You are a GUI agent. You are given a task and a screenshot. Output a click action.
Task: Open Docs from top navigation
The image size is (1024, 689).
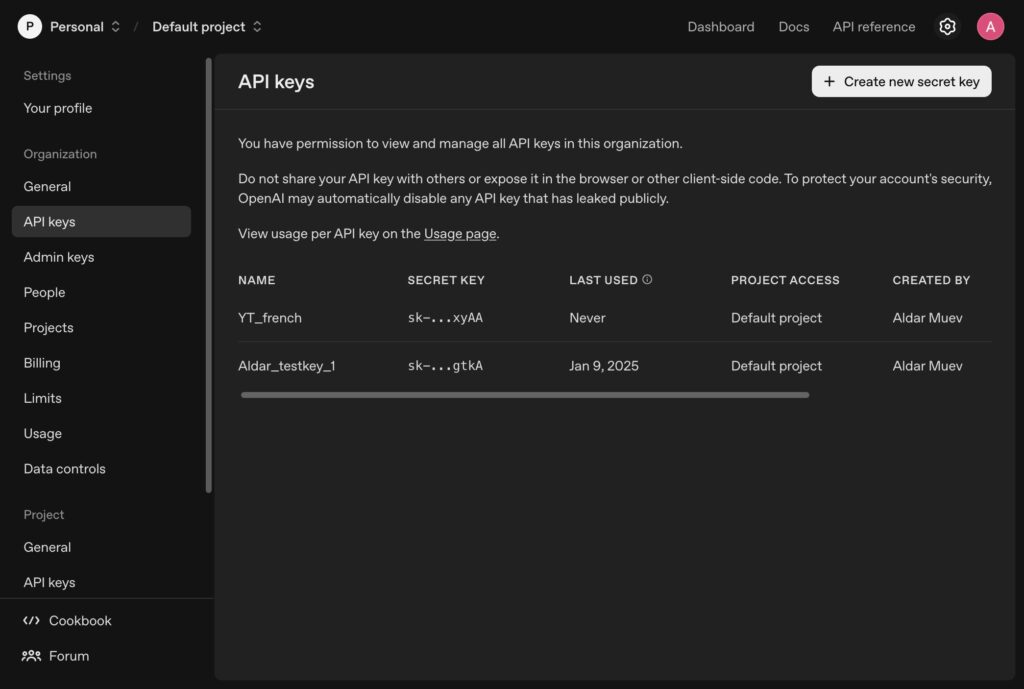[x=793, y=27]
